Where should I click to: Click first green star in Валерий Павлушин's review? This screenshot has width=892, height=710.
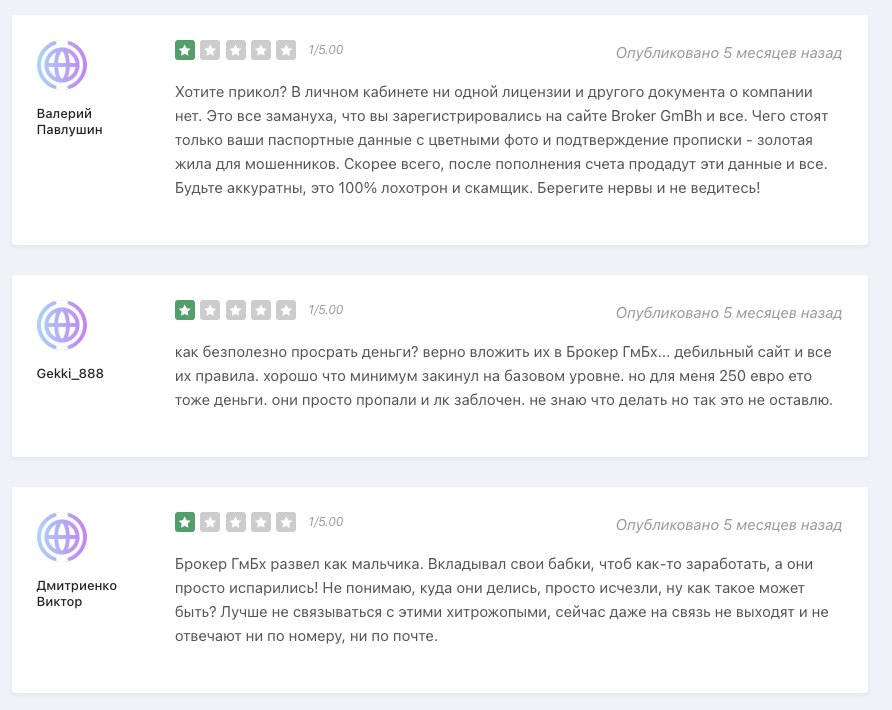point(185,50)
